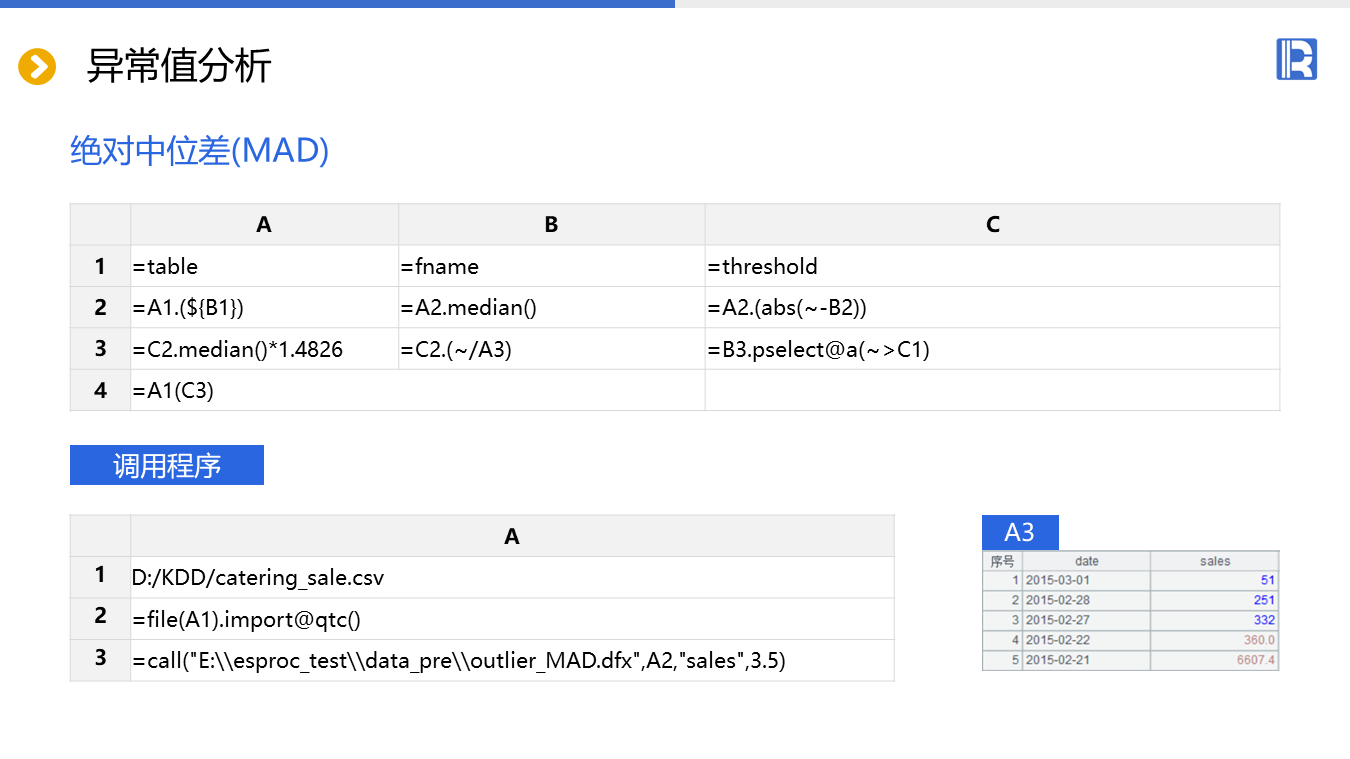Click the D:/KDD/catering_sale.csv path cell
This screenshot has height=759, width=1350.
tap(511, 578)
